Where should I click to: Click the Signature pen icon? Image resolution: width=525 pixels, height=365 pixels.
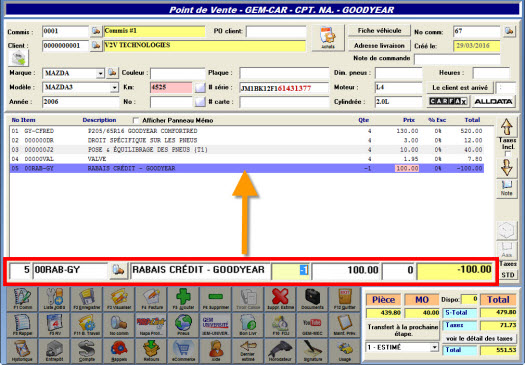click(x=312, y=351)
